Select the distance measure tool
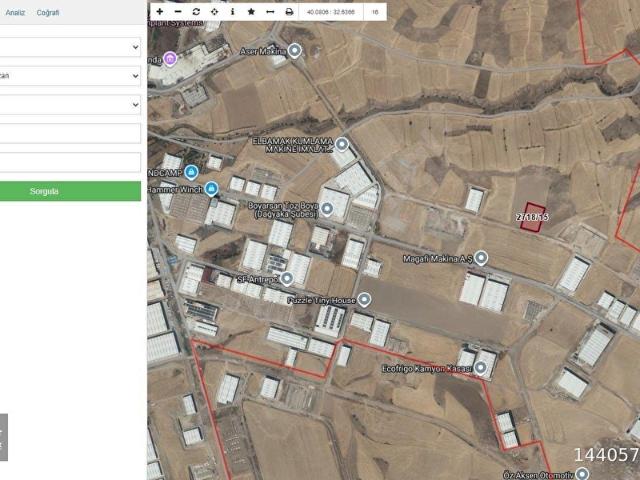Viewport: 640px width, 480px height. click(270, 12)
